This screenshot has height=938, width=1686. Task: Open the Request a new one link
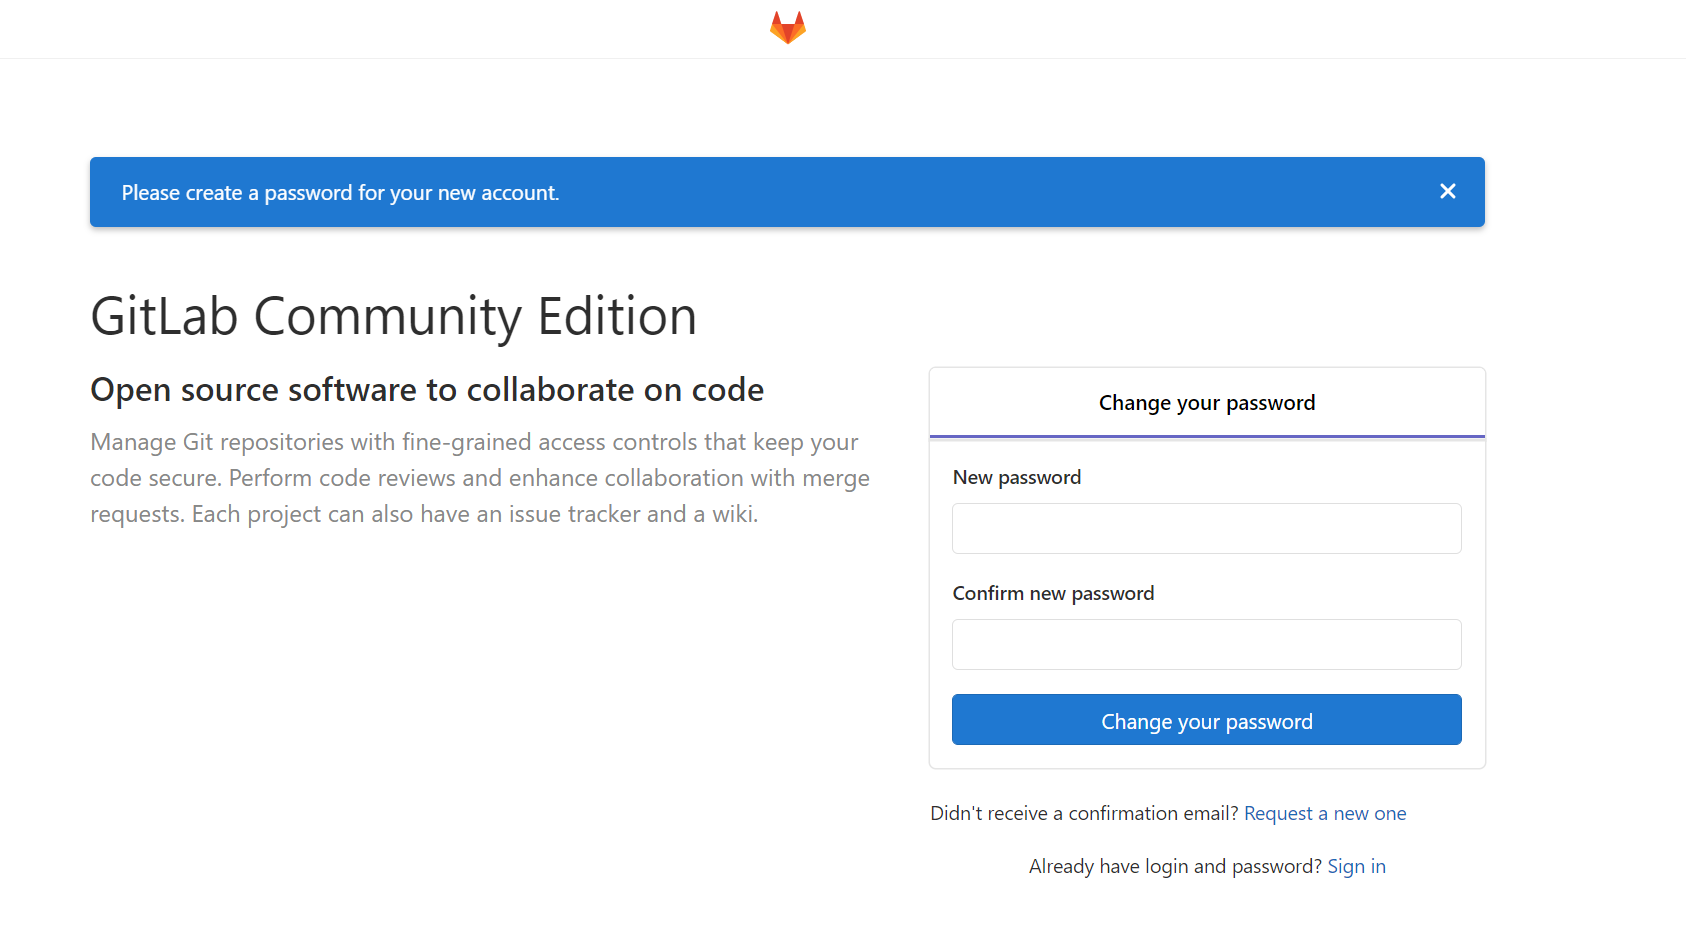(x=1324, y=813)
